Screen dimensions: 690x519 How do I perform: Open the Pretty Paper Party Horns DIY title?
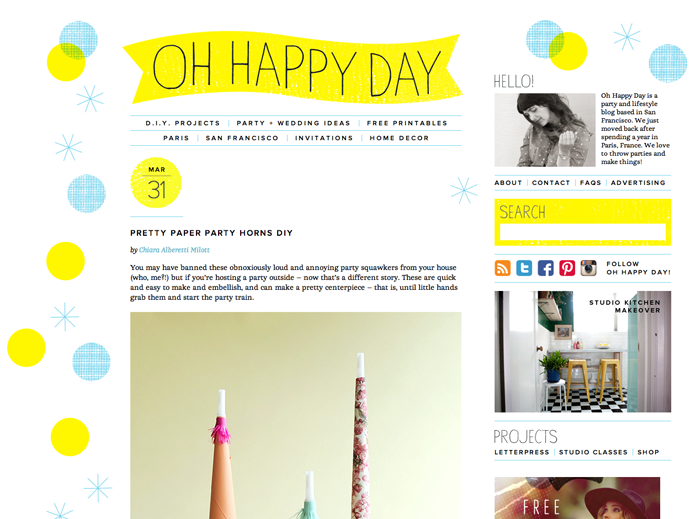pos(211,233)
